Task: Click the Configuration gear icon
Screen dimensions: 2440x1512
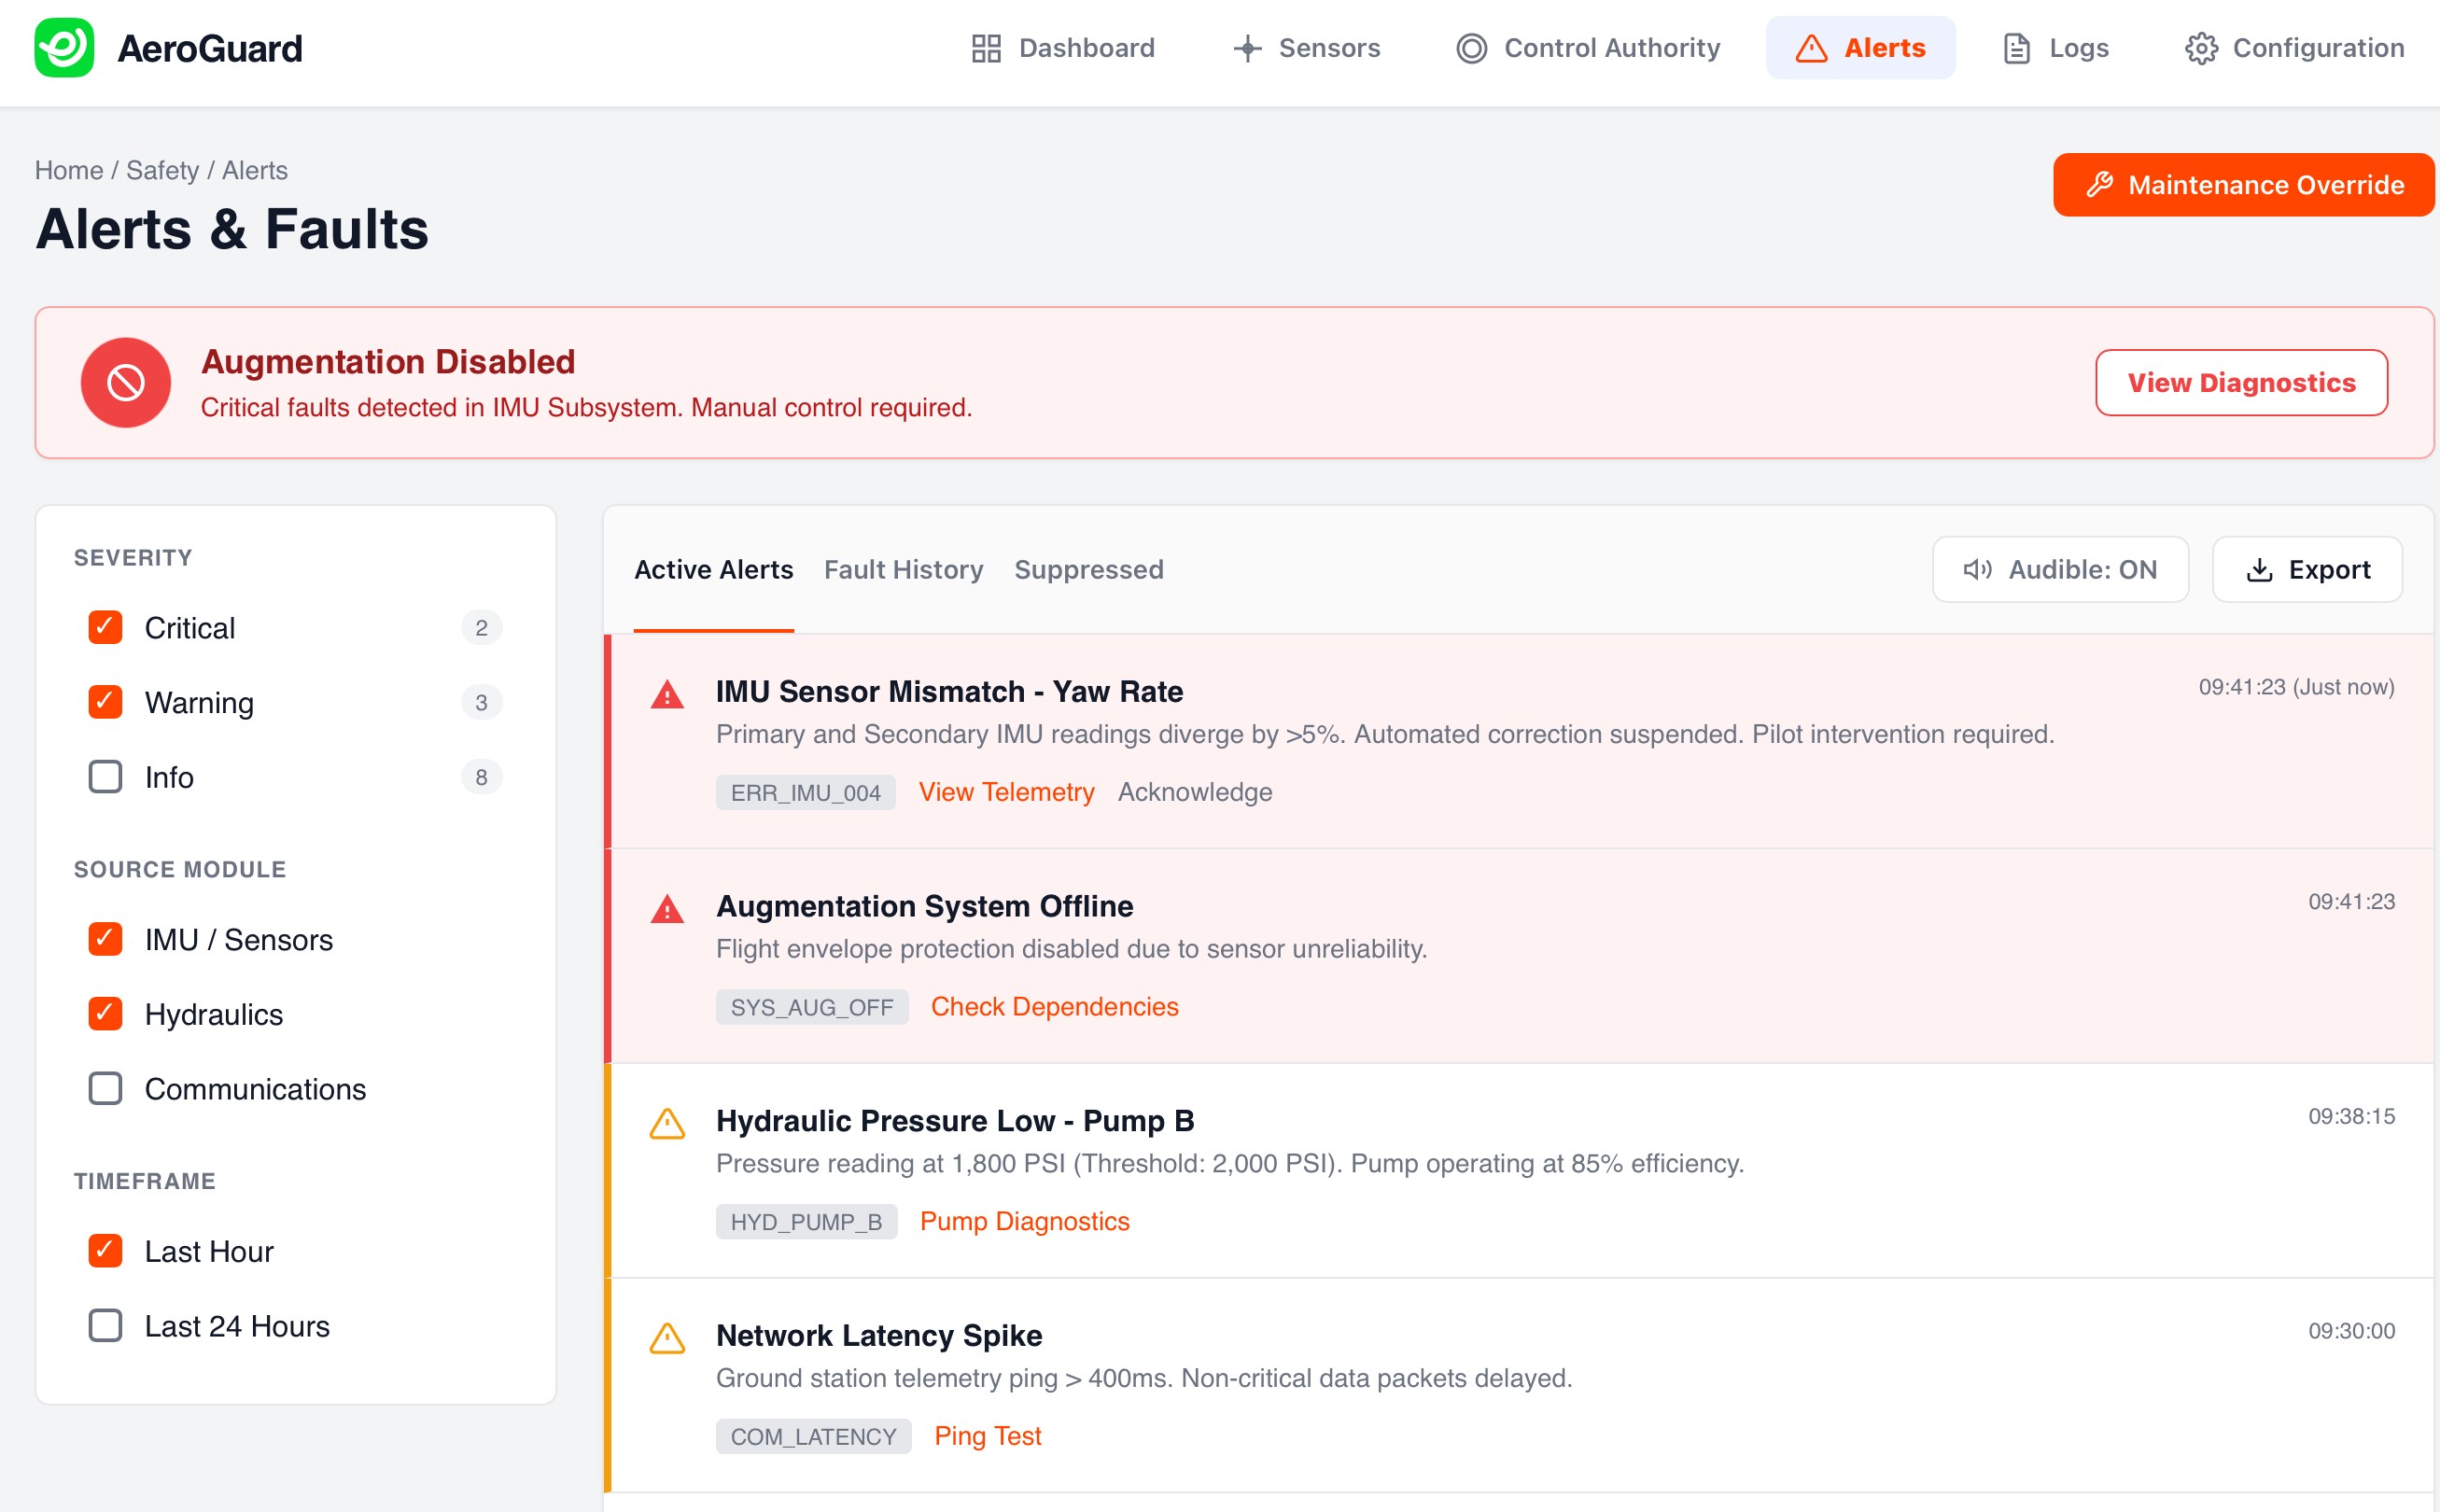Action: (x=2200, y=48)
